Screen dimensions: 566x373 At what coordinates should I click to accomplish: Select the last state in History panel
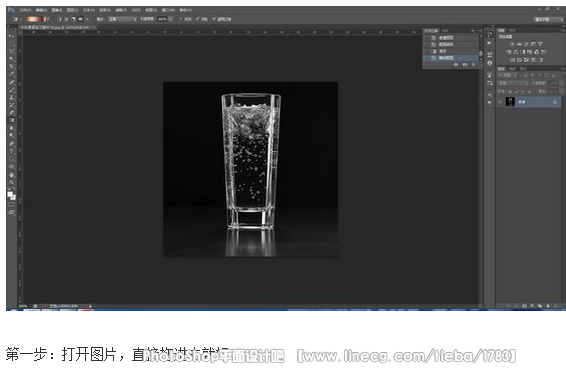click(x=451, y=58)
